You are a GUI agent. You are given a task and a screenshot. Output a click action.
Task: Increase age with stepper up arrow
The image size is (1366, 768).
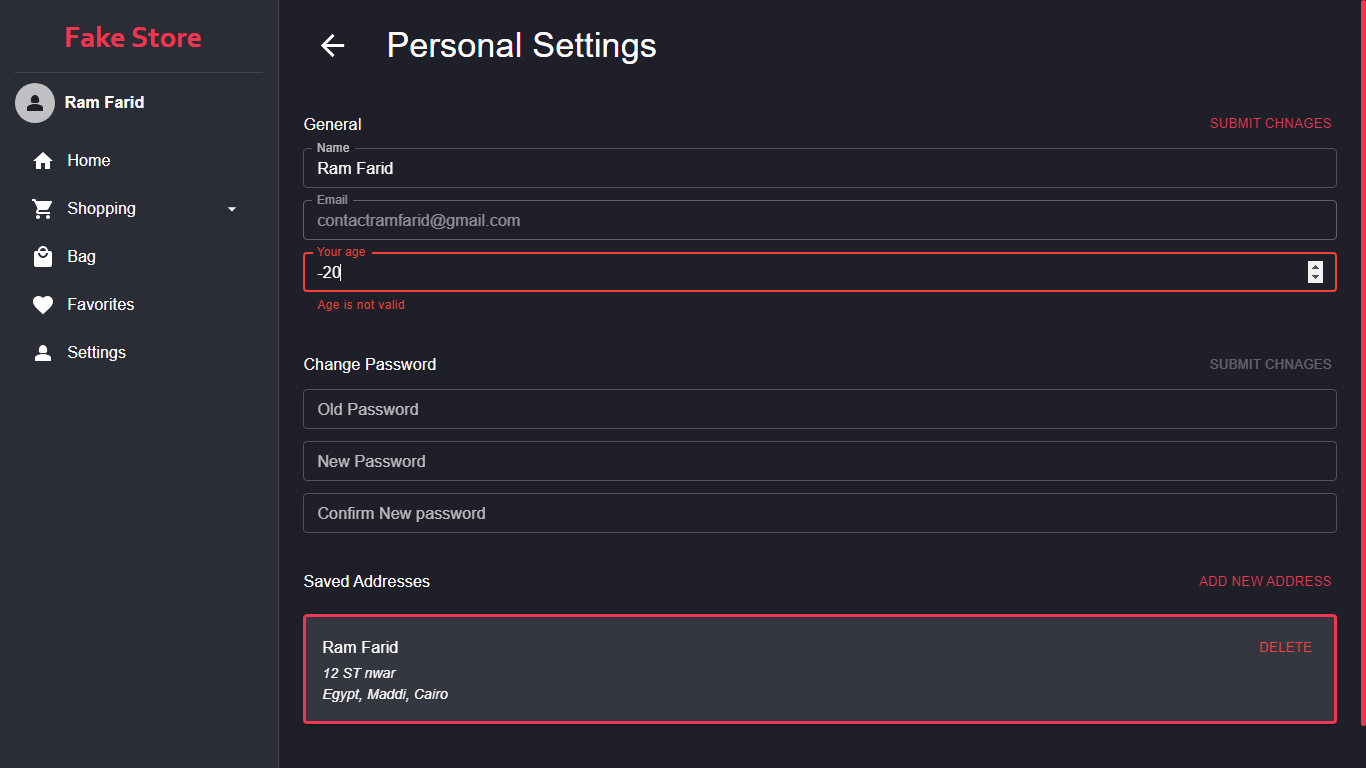[x=1315, y=267]
